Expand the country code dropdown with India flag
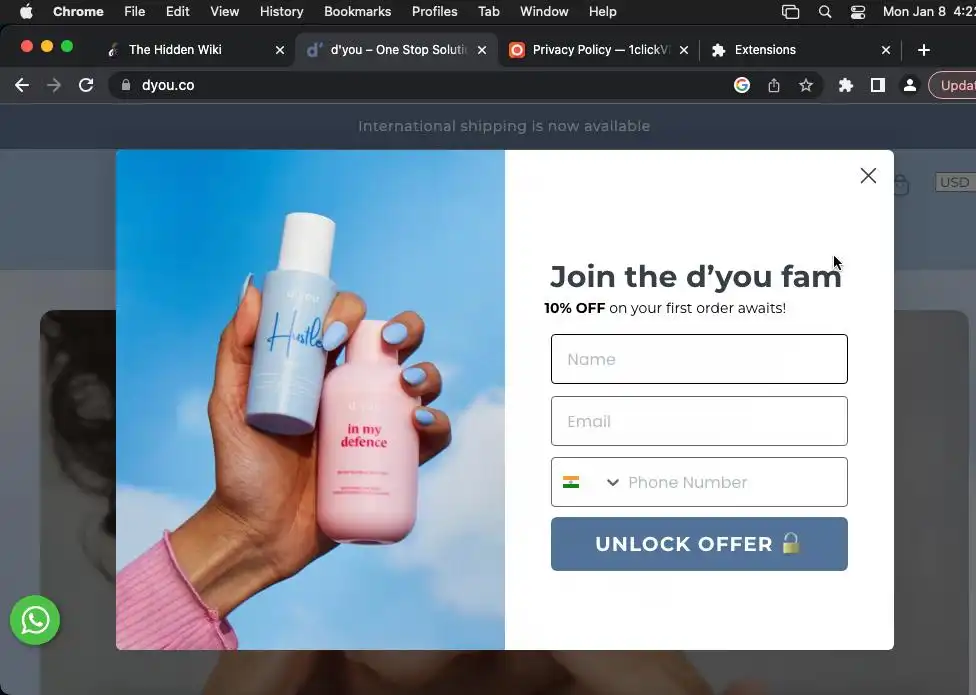This screenshot has height=695, width=976. point(590,482)
